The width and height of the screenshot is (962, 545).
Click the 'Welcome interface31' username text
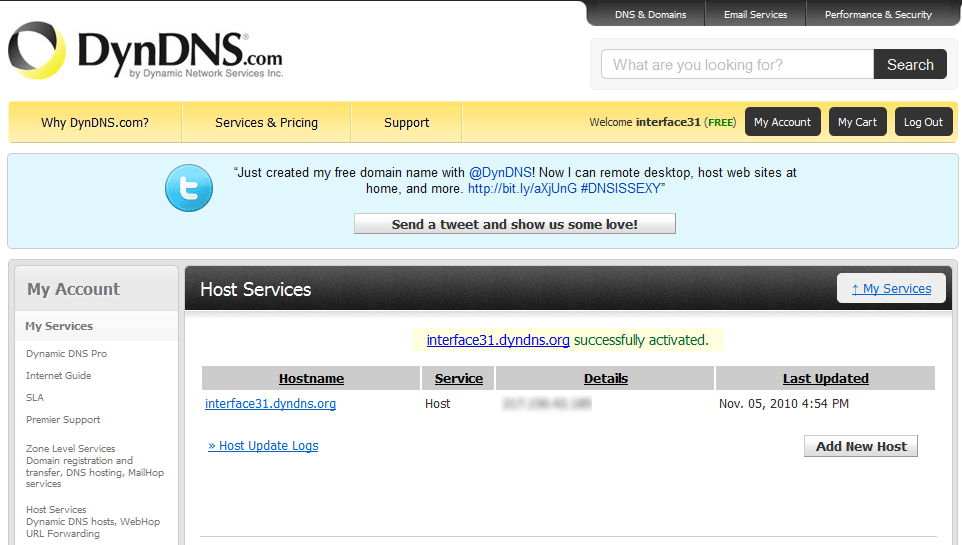coord(645,122)
